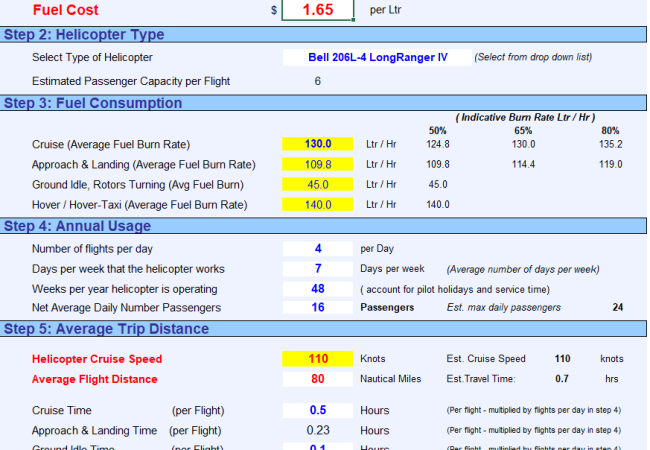Click the 65% cruise burn rate 130.0
Screen dimensions: 650x450
coord(523,144)
